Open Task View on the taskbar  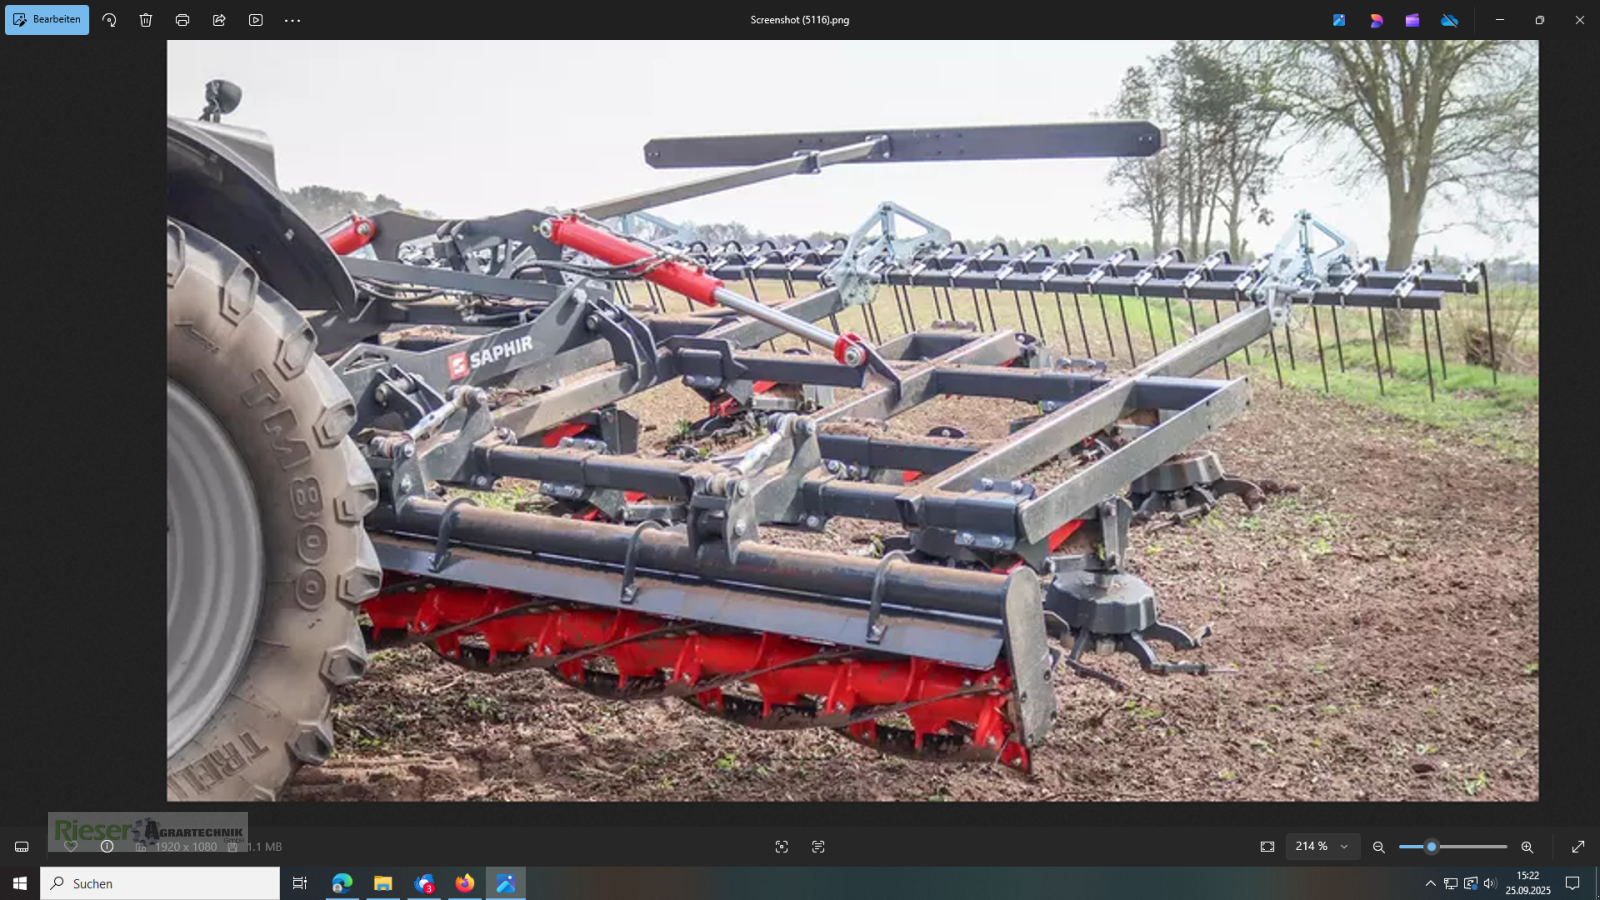(299, 883)
